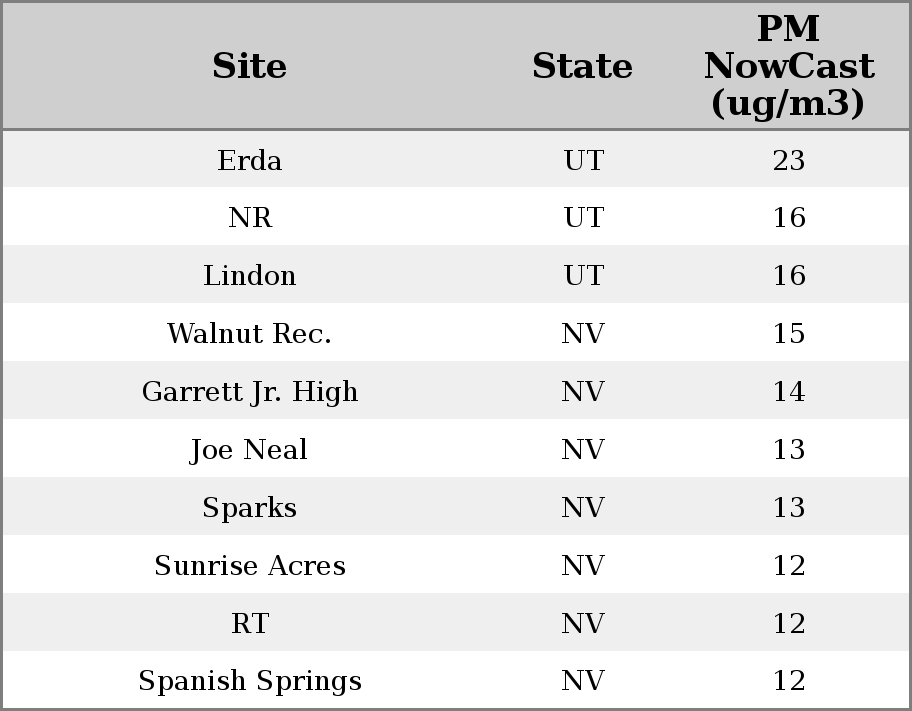Click the Joe Neal site cell

(250, 450)
